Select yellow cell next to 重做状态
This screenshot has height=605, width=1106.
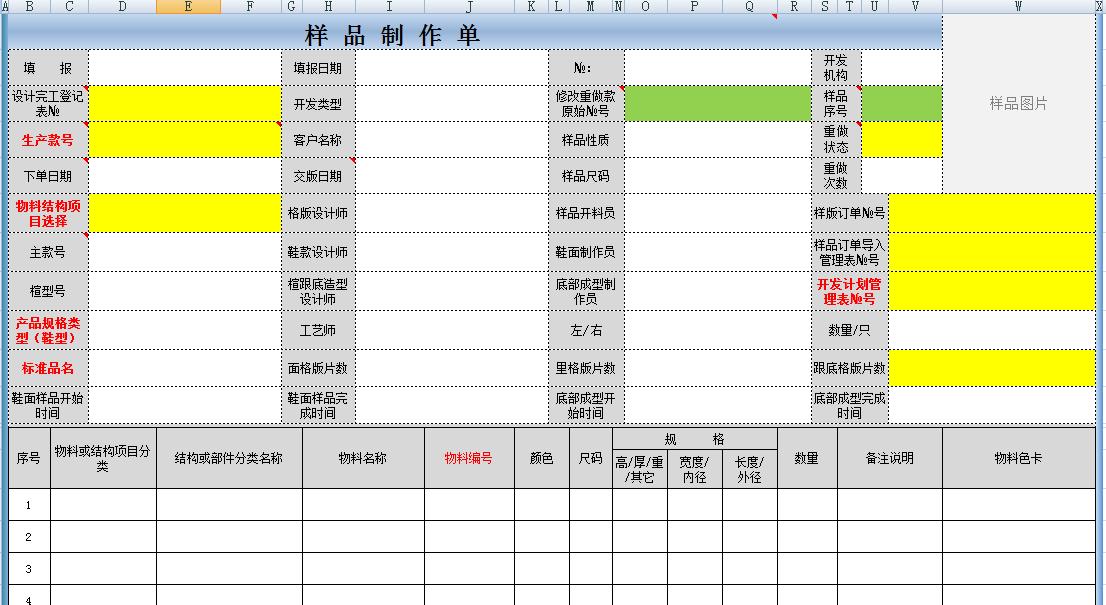(902, 140)
